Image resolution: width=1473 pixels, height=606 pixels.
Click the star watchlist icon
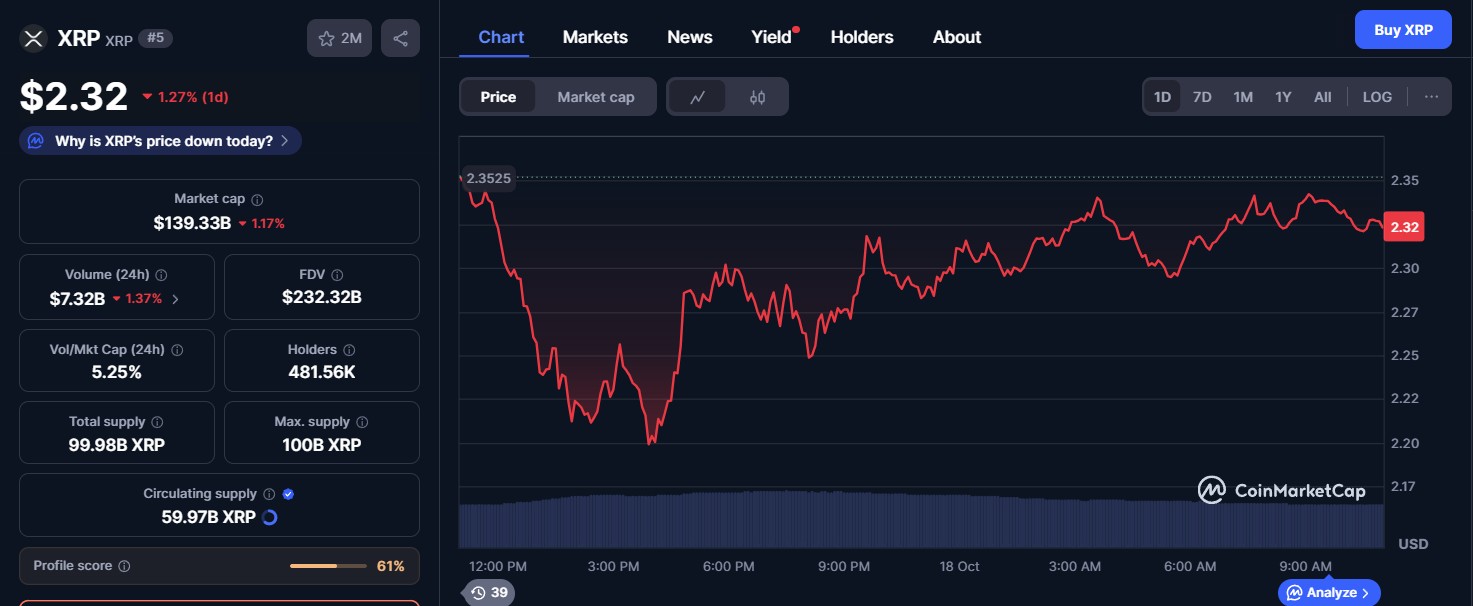327,39
